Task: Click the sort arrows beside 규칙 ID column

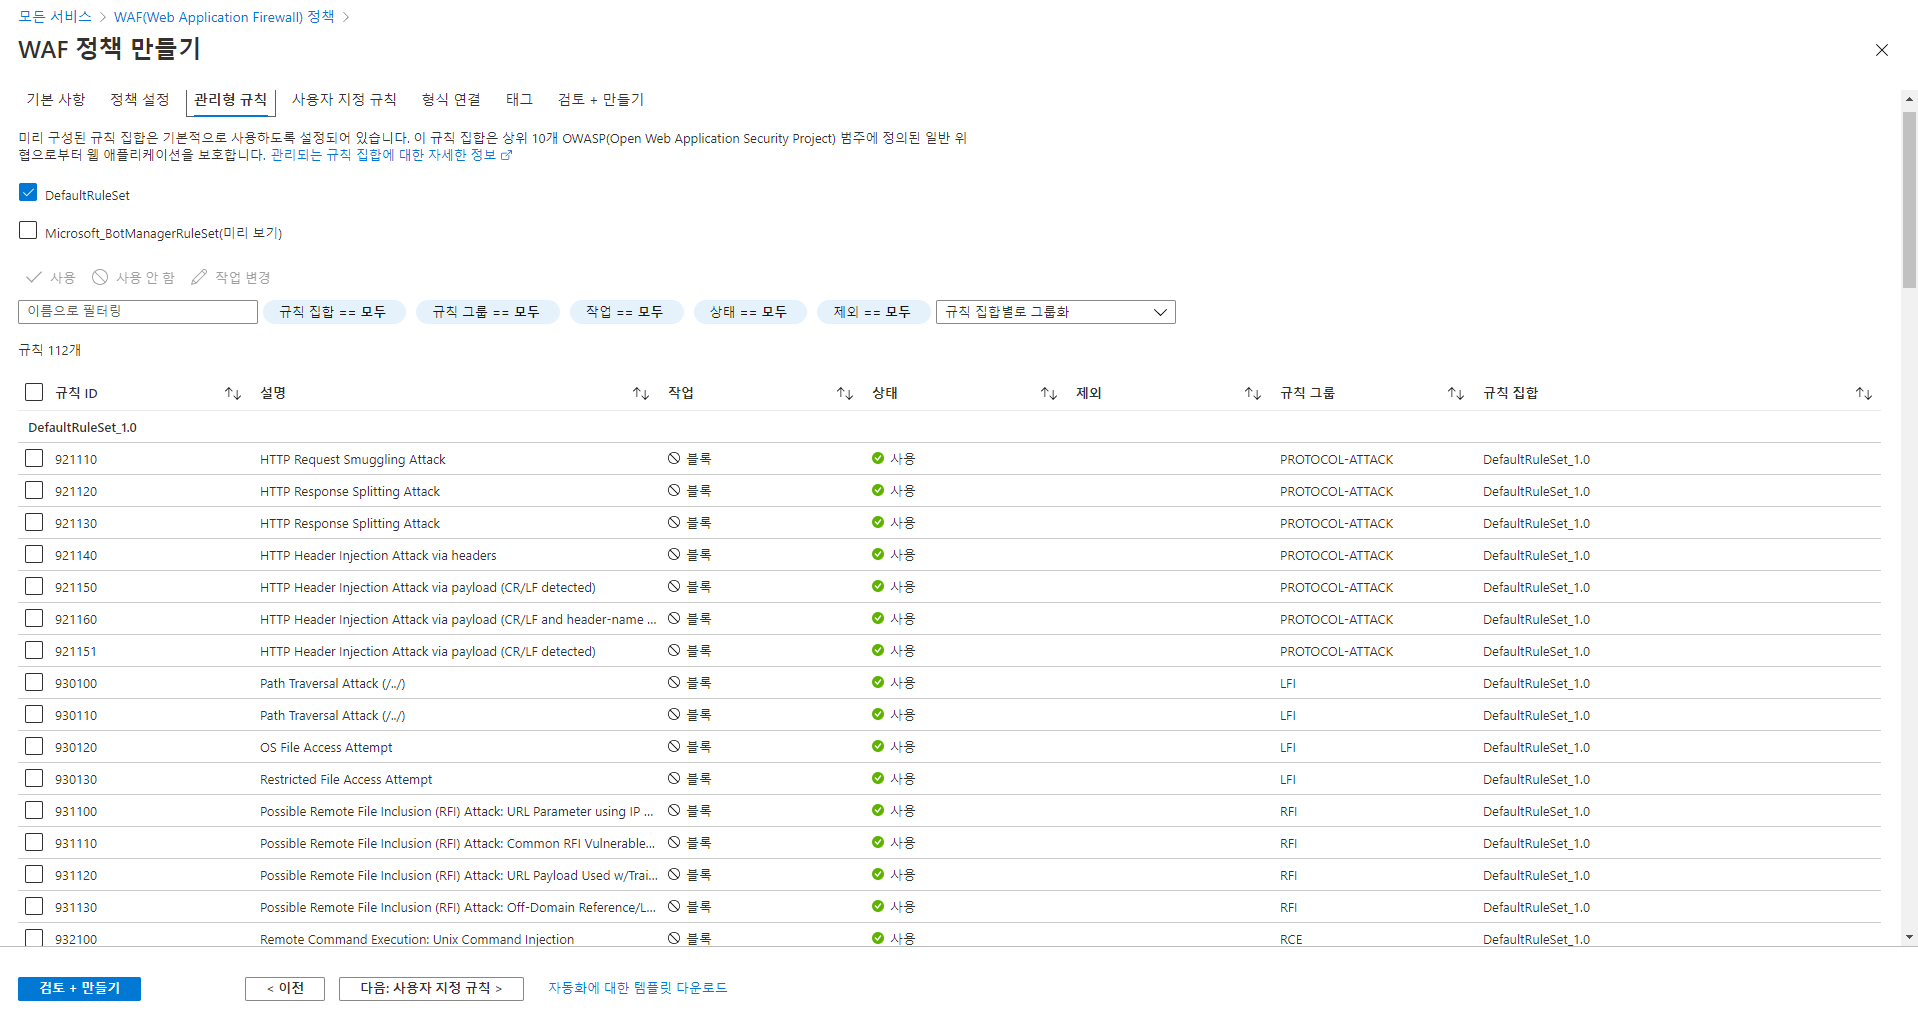Action: 233,393
